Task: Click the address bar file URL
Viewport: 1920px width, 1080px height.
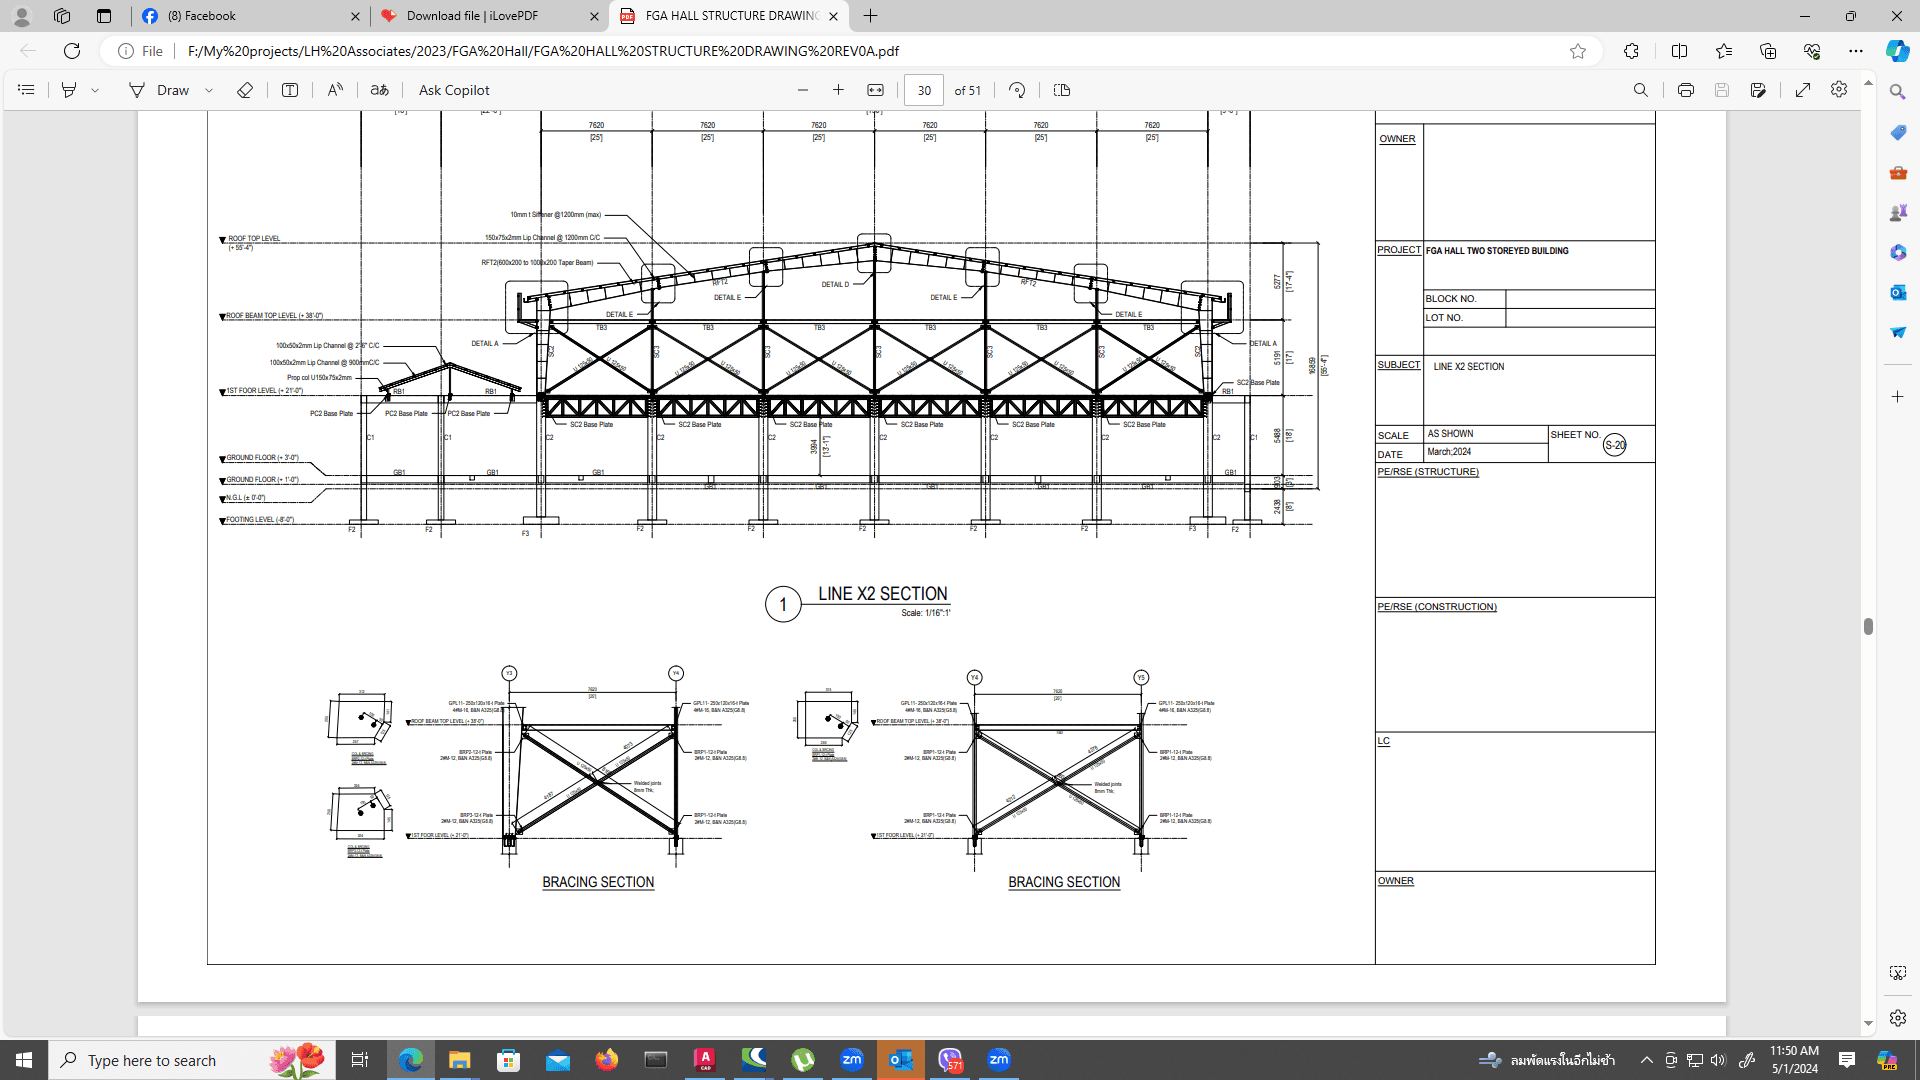Action: (x=543, y=51)
